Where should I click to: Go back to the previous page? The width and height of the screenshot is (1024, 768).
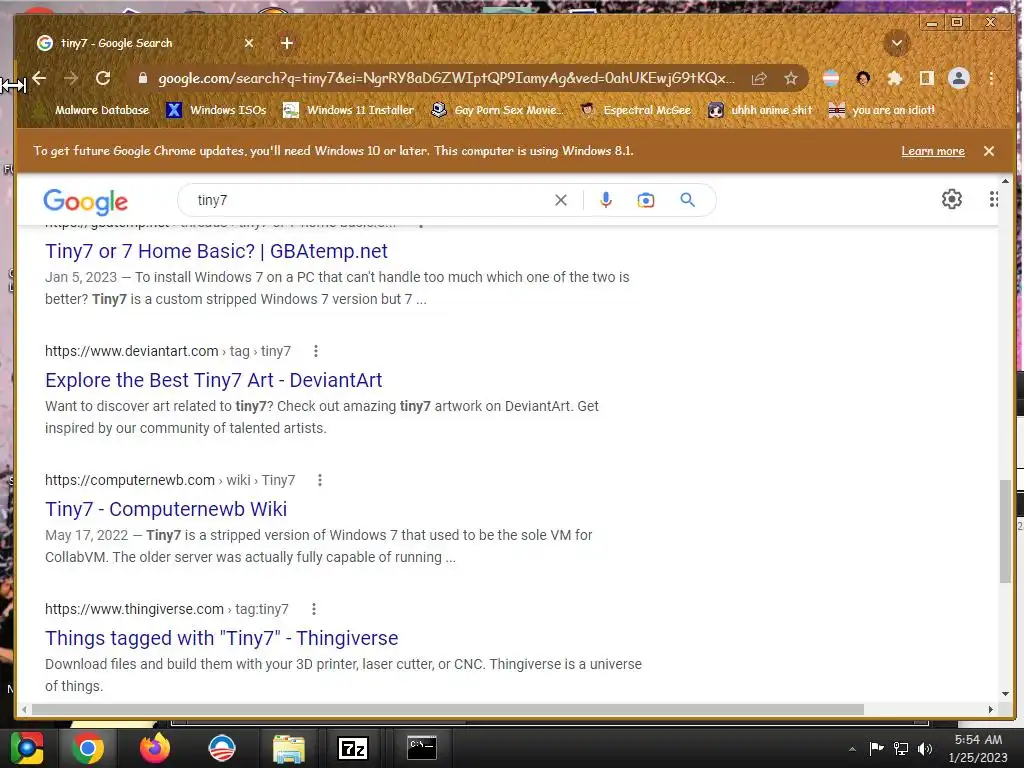[x=39, y=78]
